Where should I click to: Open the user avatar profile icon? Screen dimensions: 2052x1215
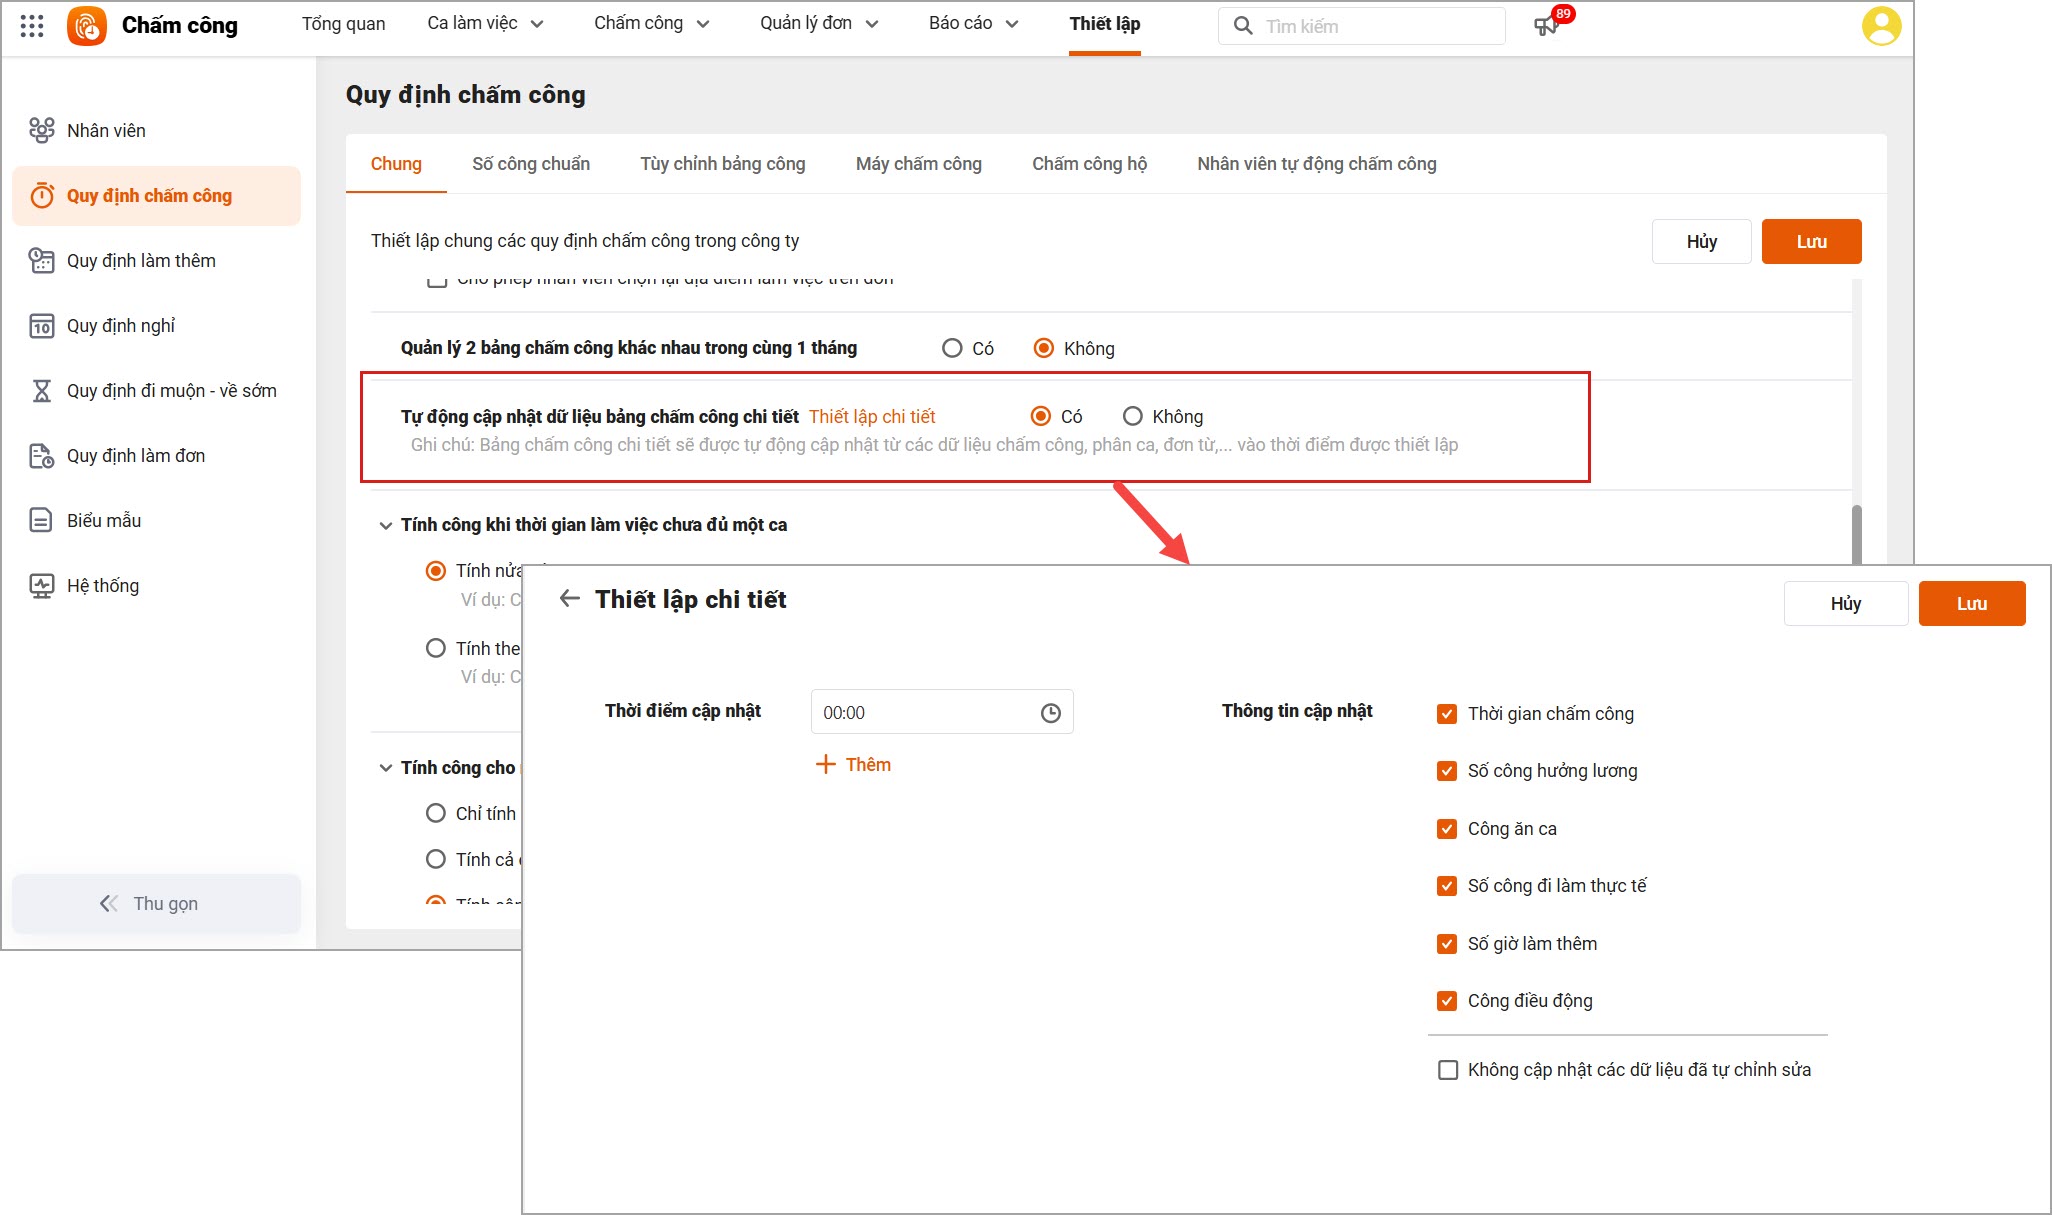[1880, 26]
